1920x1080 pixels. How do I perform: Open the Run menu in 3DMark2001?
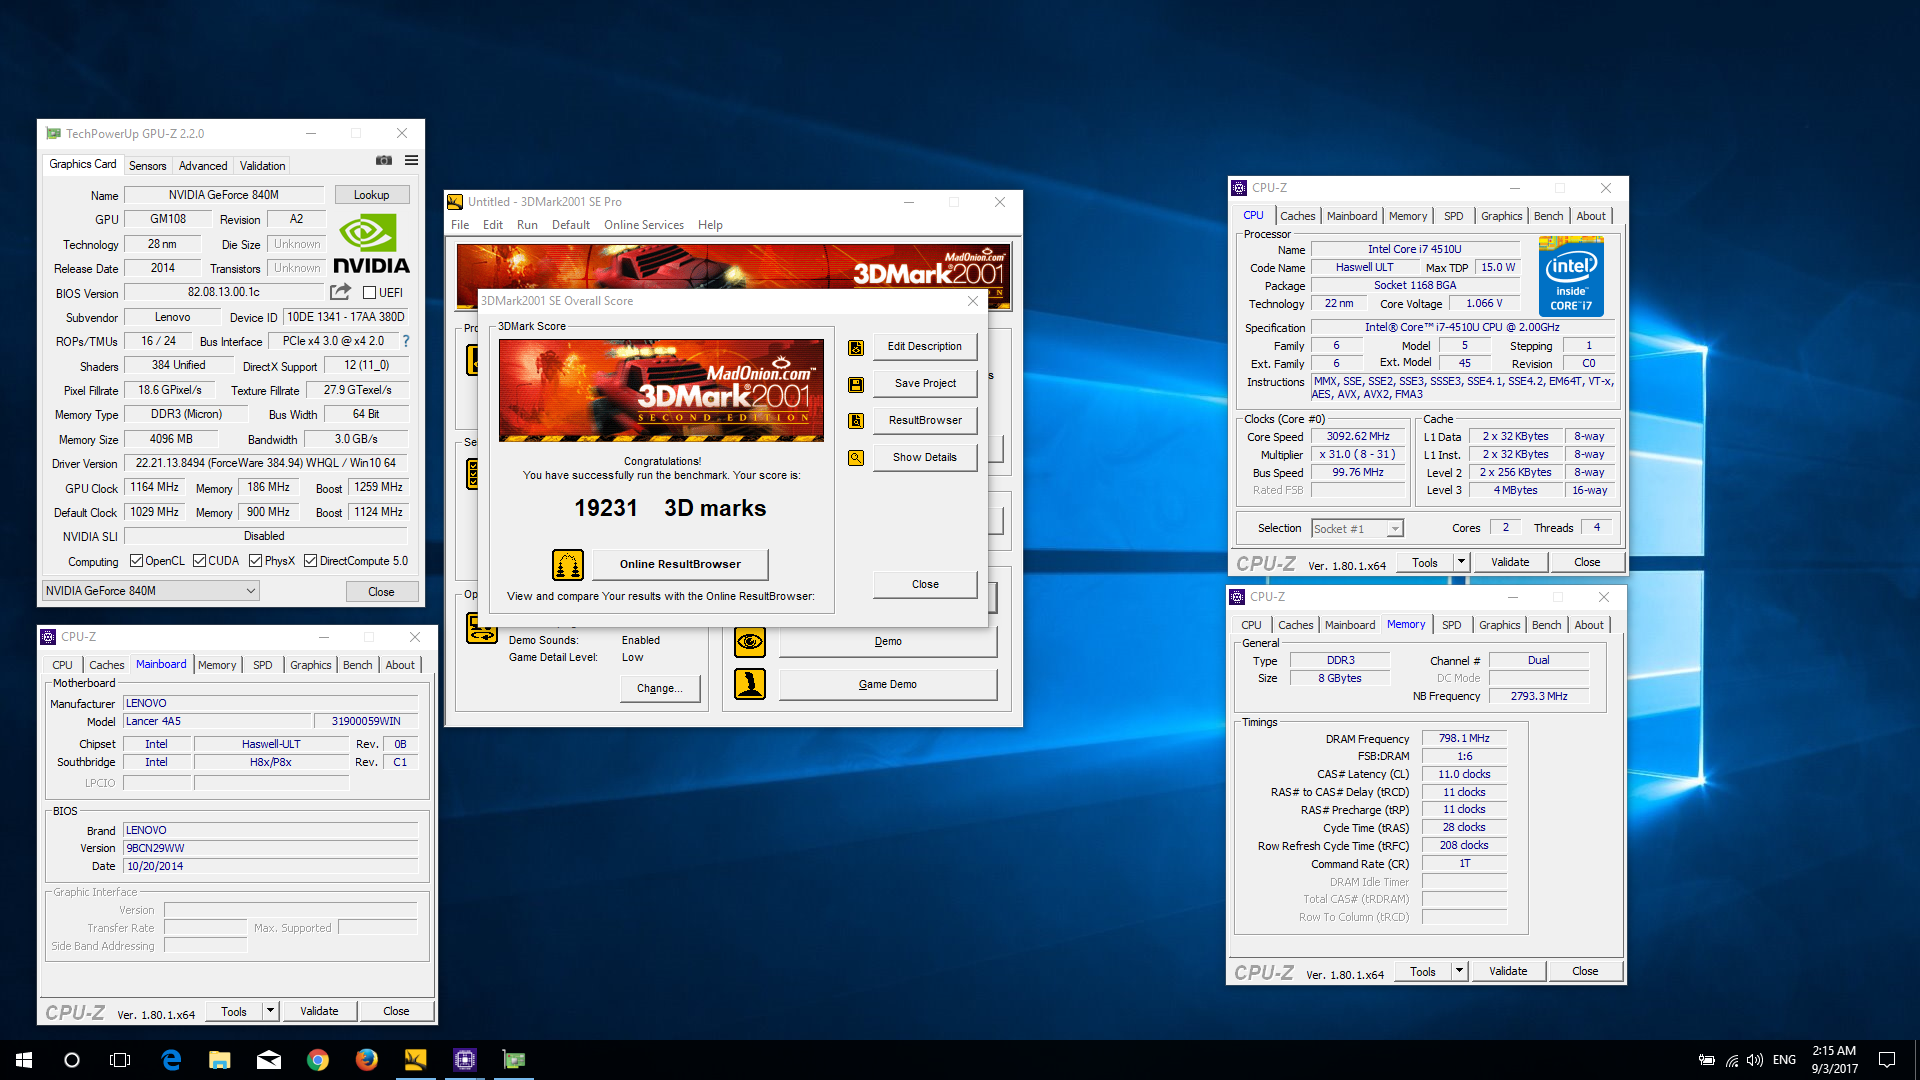[527, 225]
